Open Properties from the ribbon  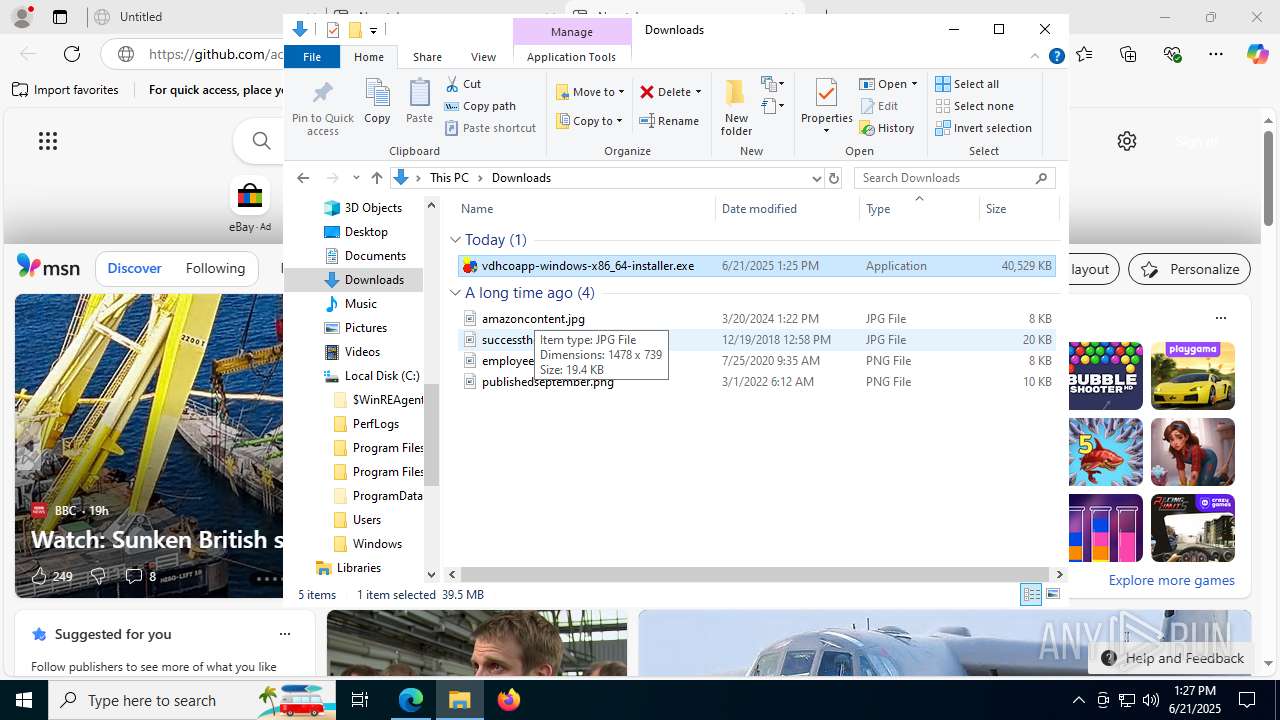[x=826, y=107]
